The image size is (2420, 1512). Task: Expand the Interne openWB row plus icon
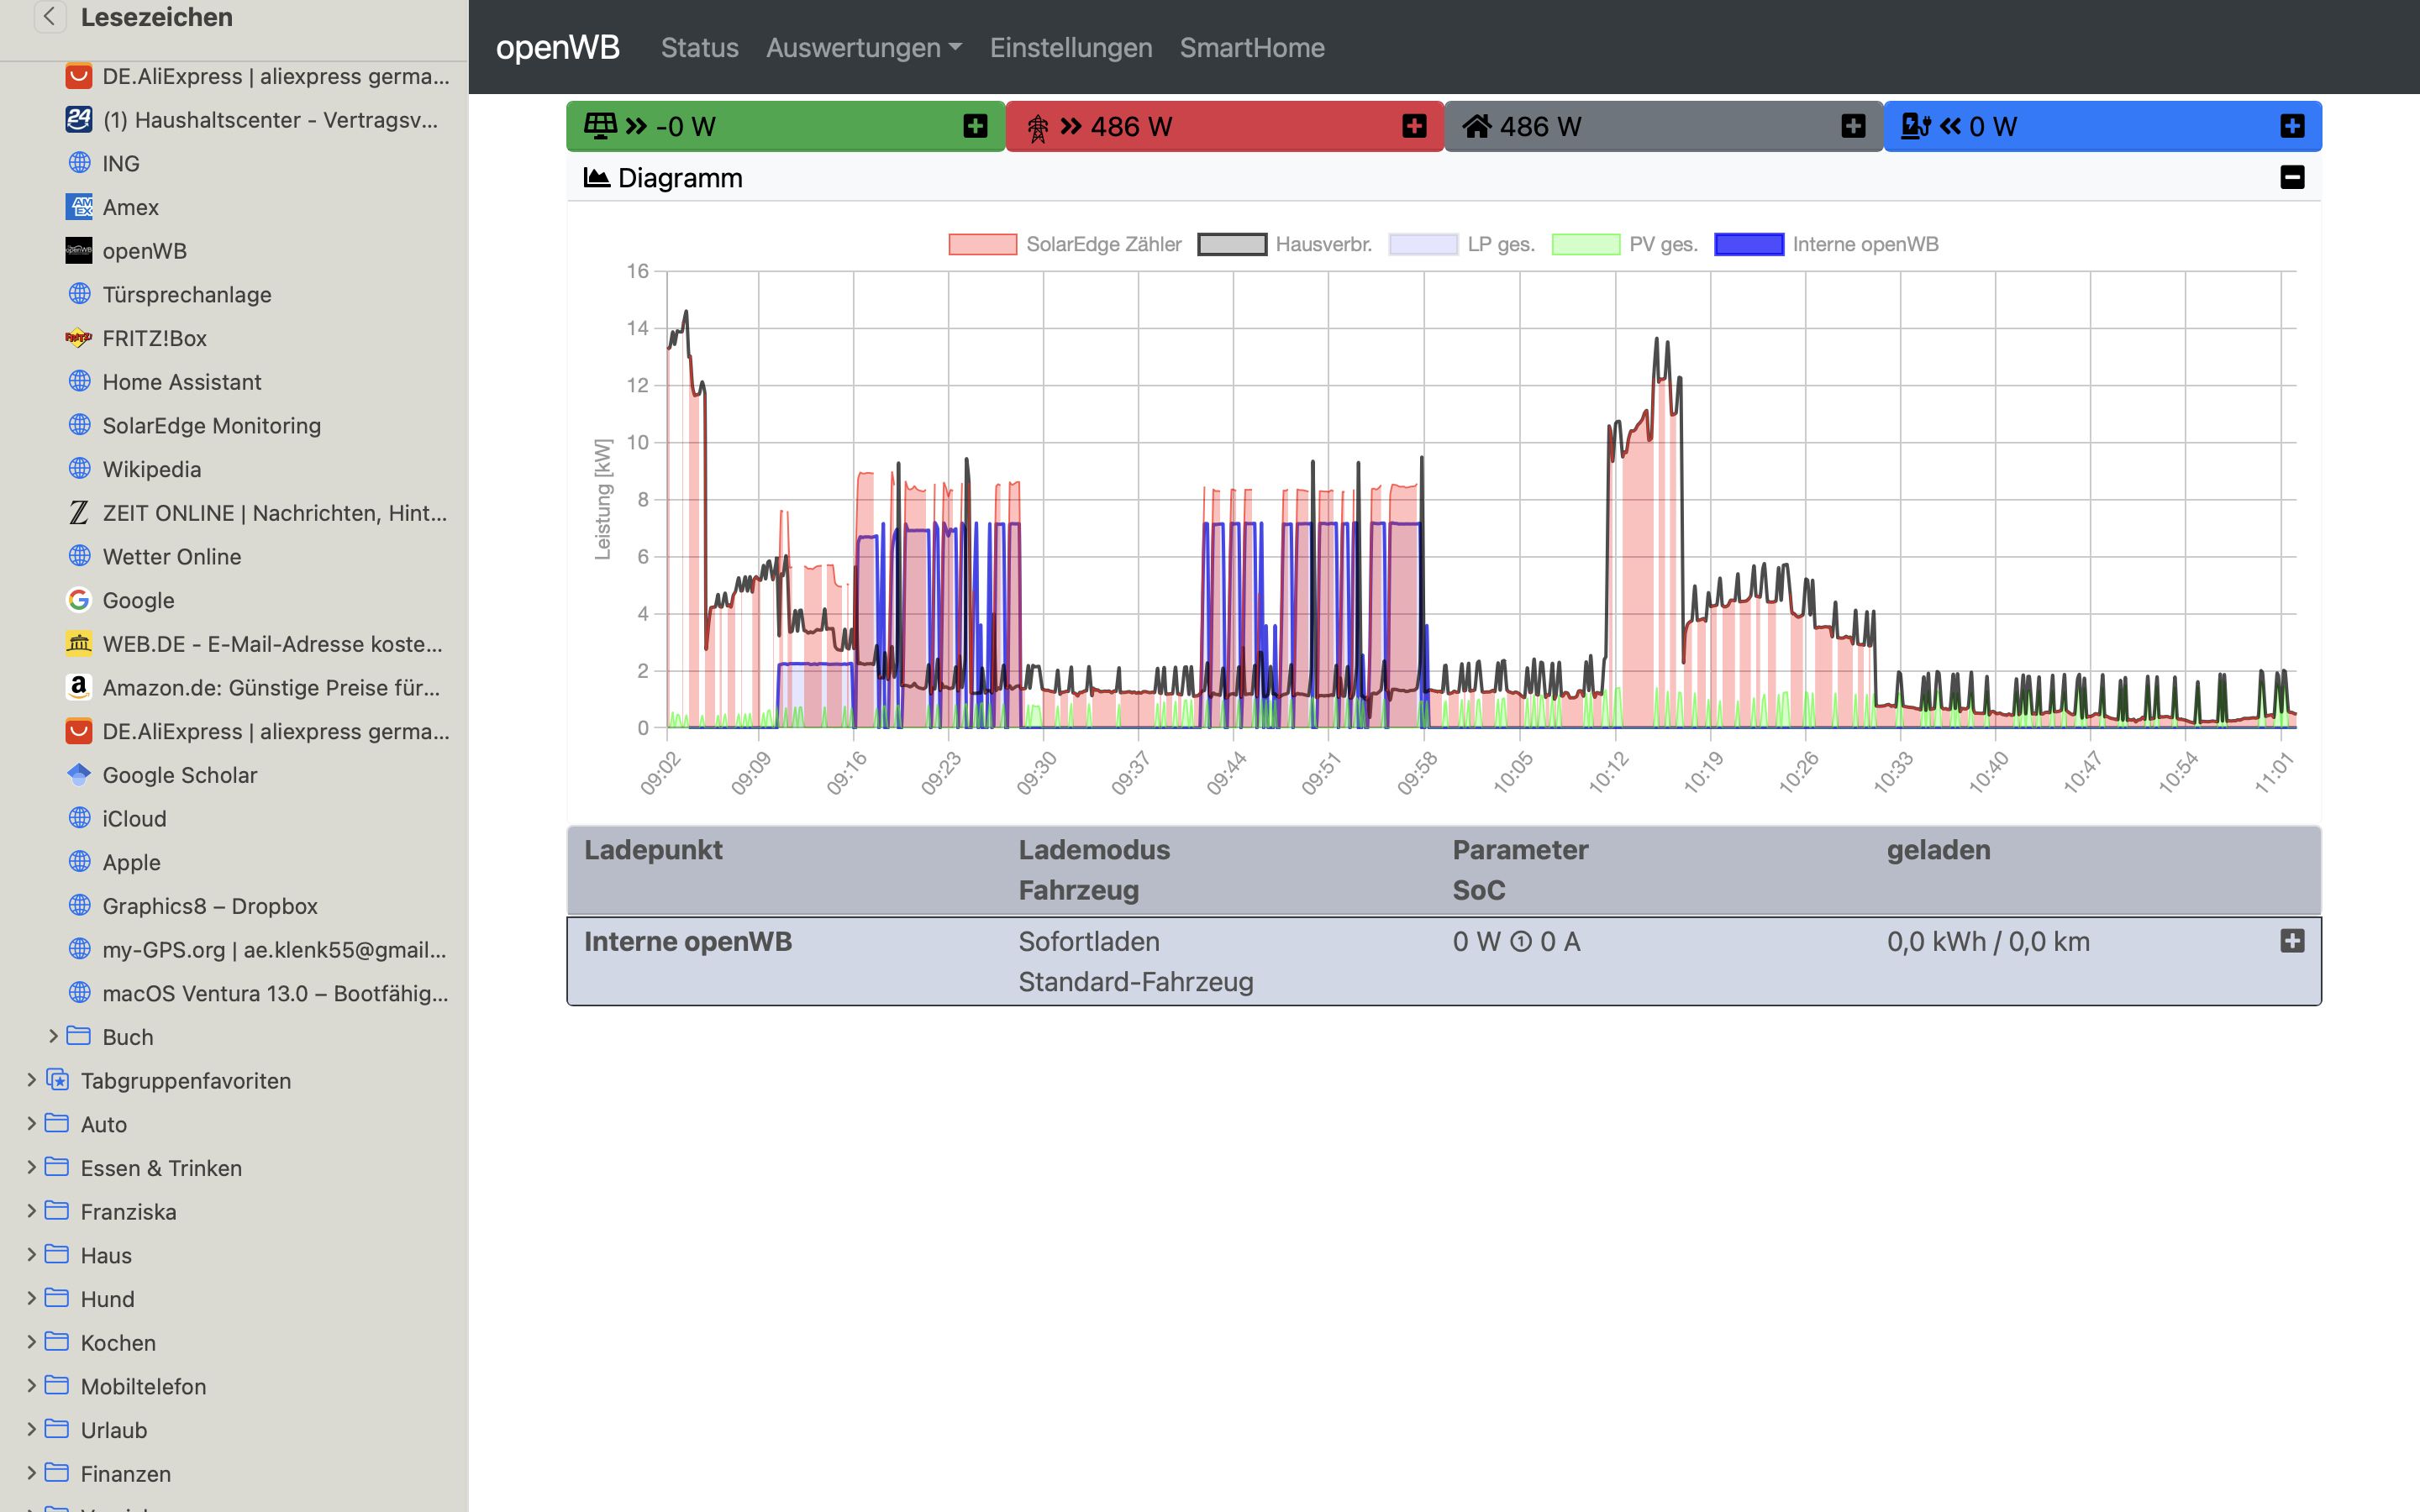click(2292, 941)
